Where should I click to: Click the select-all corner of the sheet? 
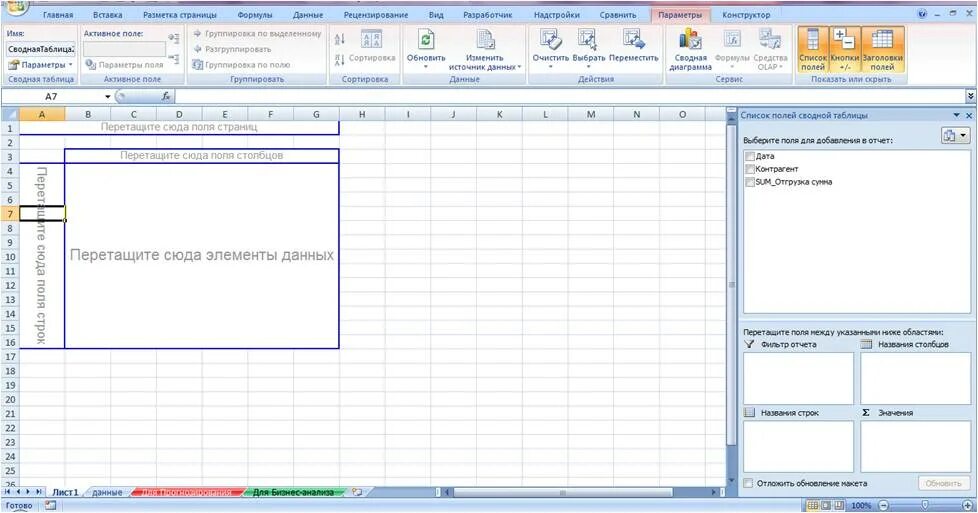[10, 114]
